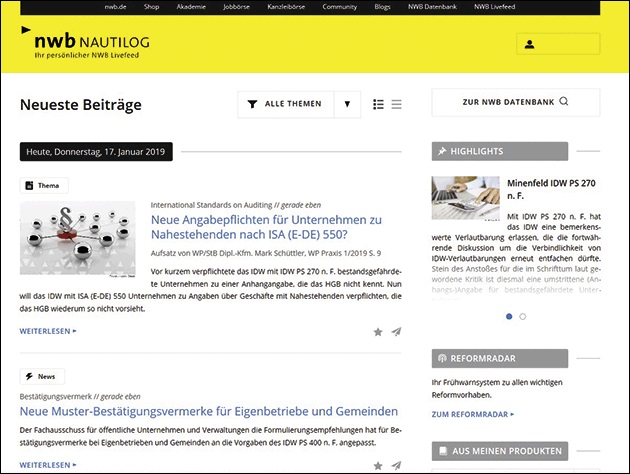Star the Muster-Bestätigungsvermerke news item
The width and height of the screenshot is (630, 474).
click(x=378, y=465)
